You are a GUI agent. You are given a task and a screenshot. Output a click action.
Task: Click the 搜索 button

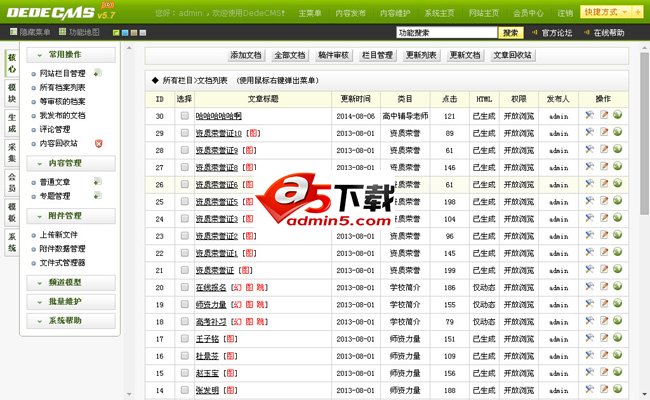(511, 32)
